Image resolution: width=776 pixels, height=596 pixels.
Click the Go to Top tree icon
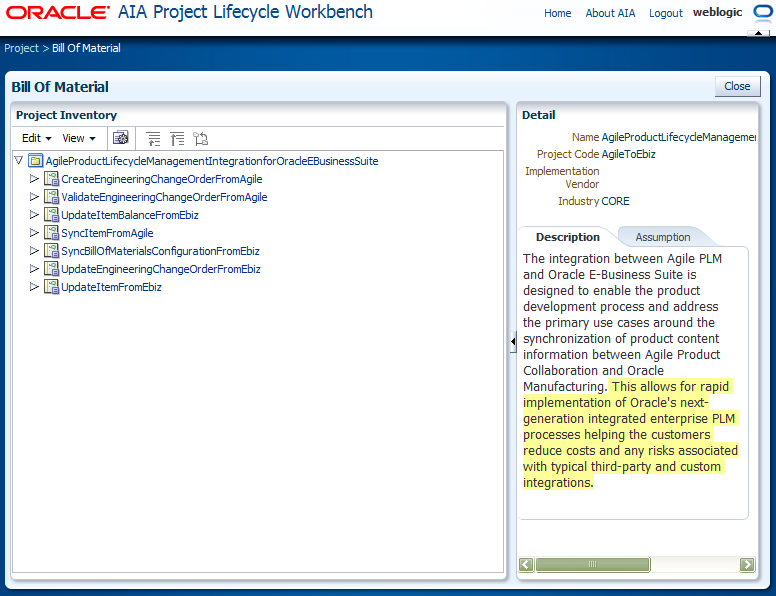tap(177, 139)
